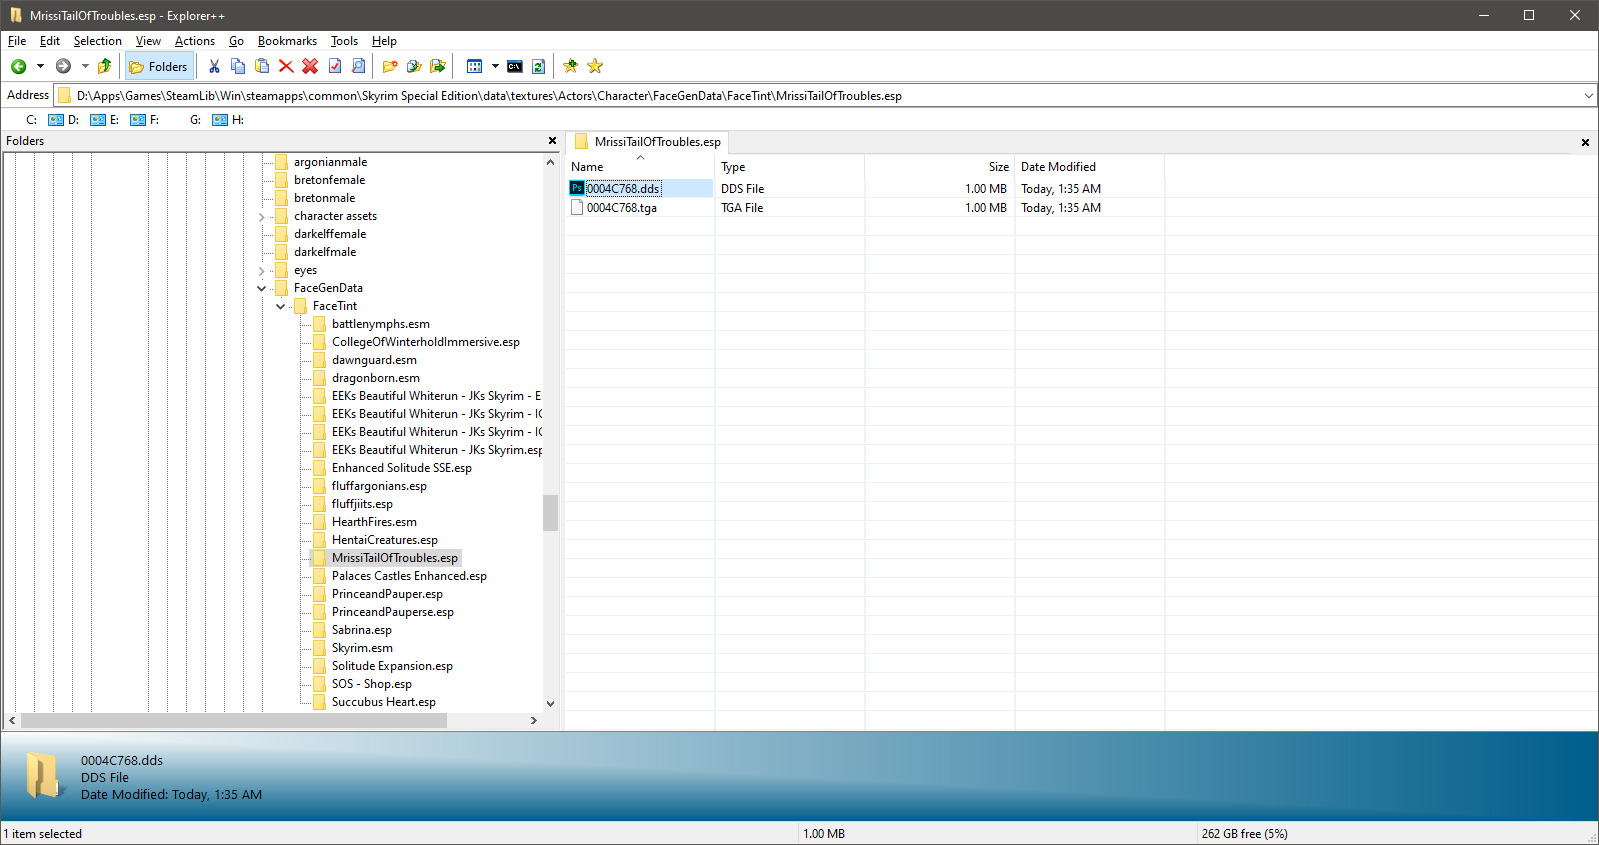Select the HearthFires.esm folder

(374, 522)
